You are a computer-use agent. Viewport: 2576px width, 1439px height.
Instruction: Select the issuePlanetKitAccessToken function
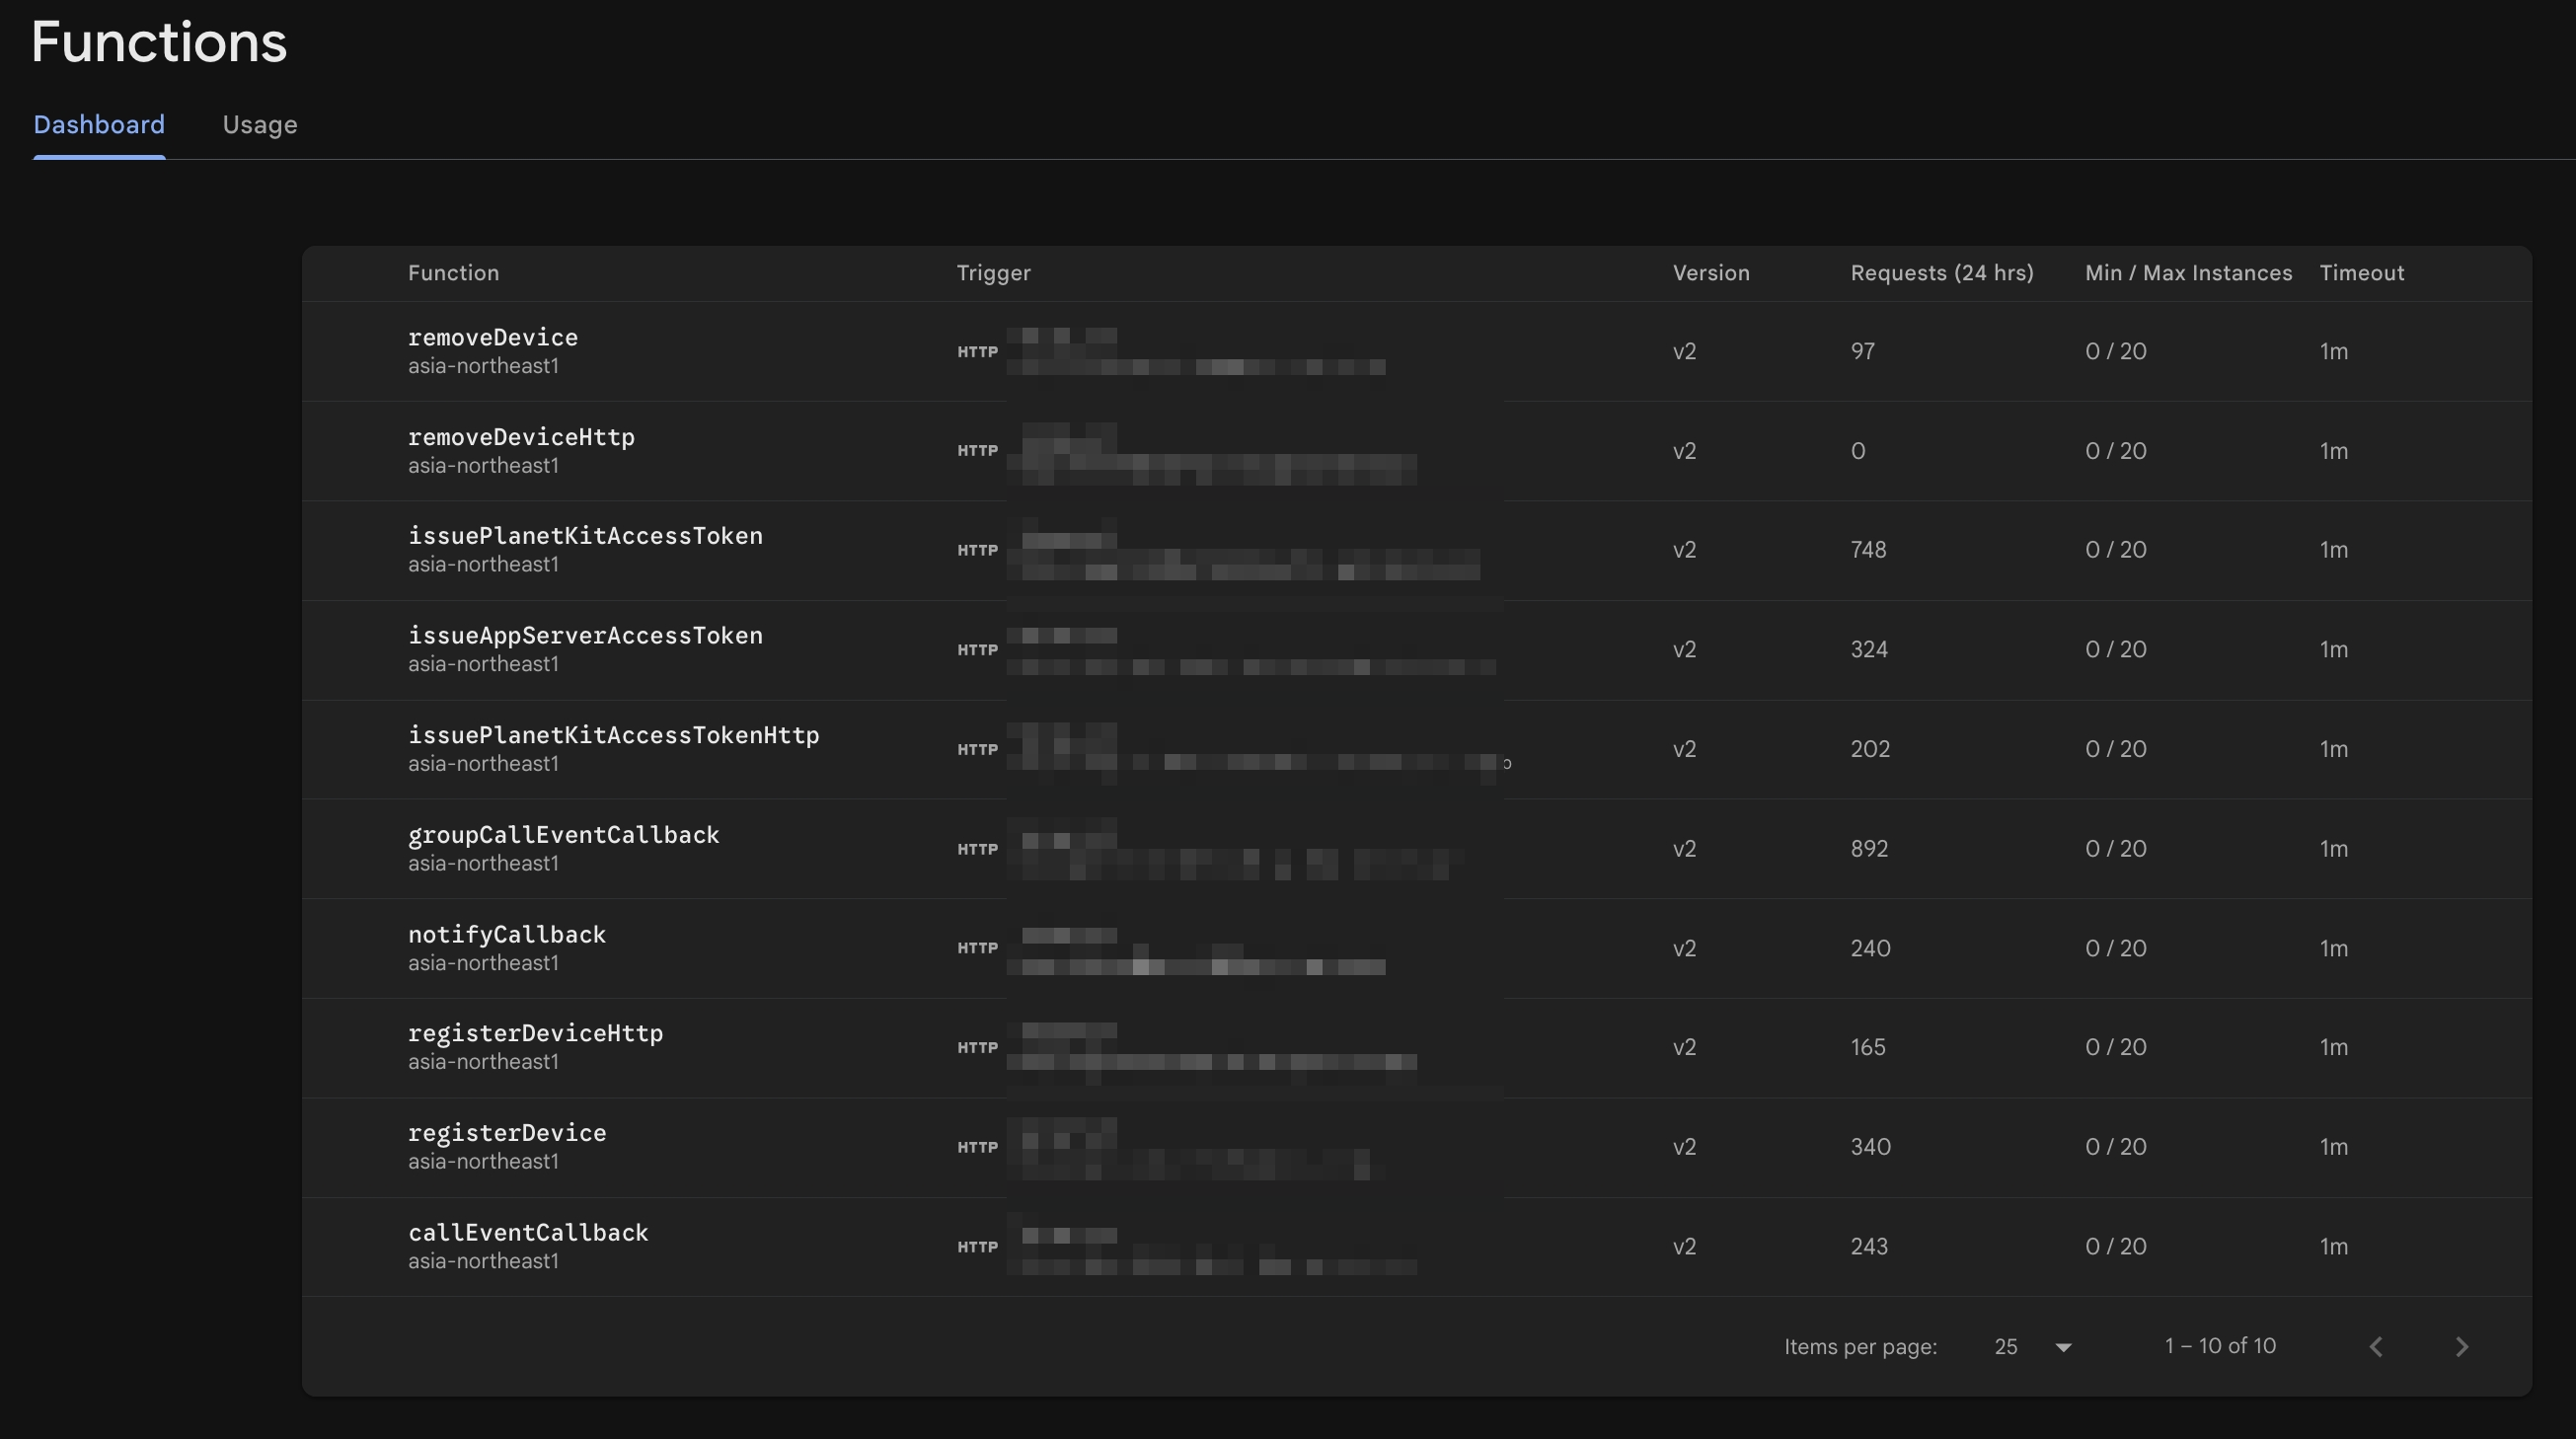tap(585, 535)
